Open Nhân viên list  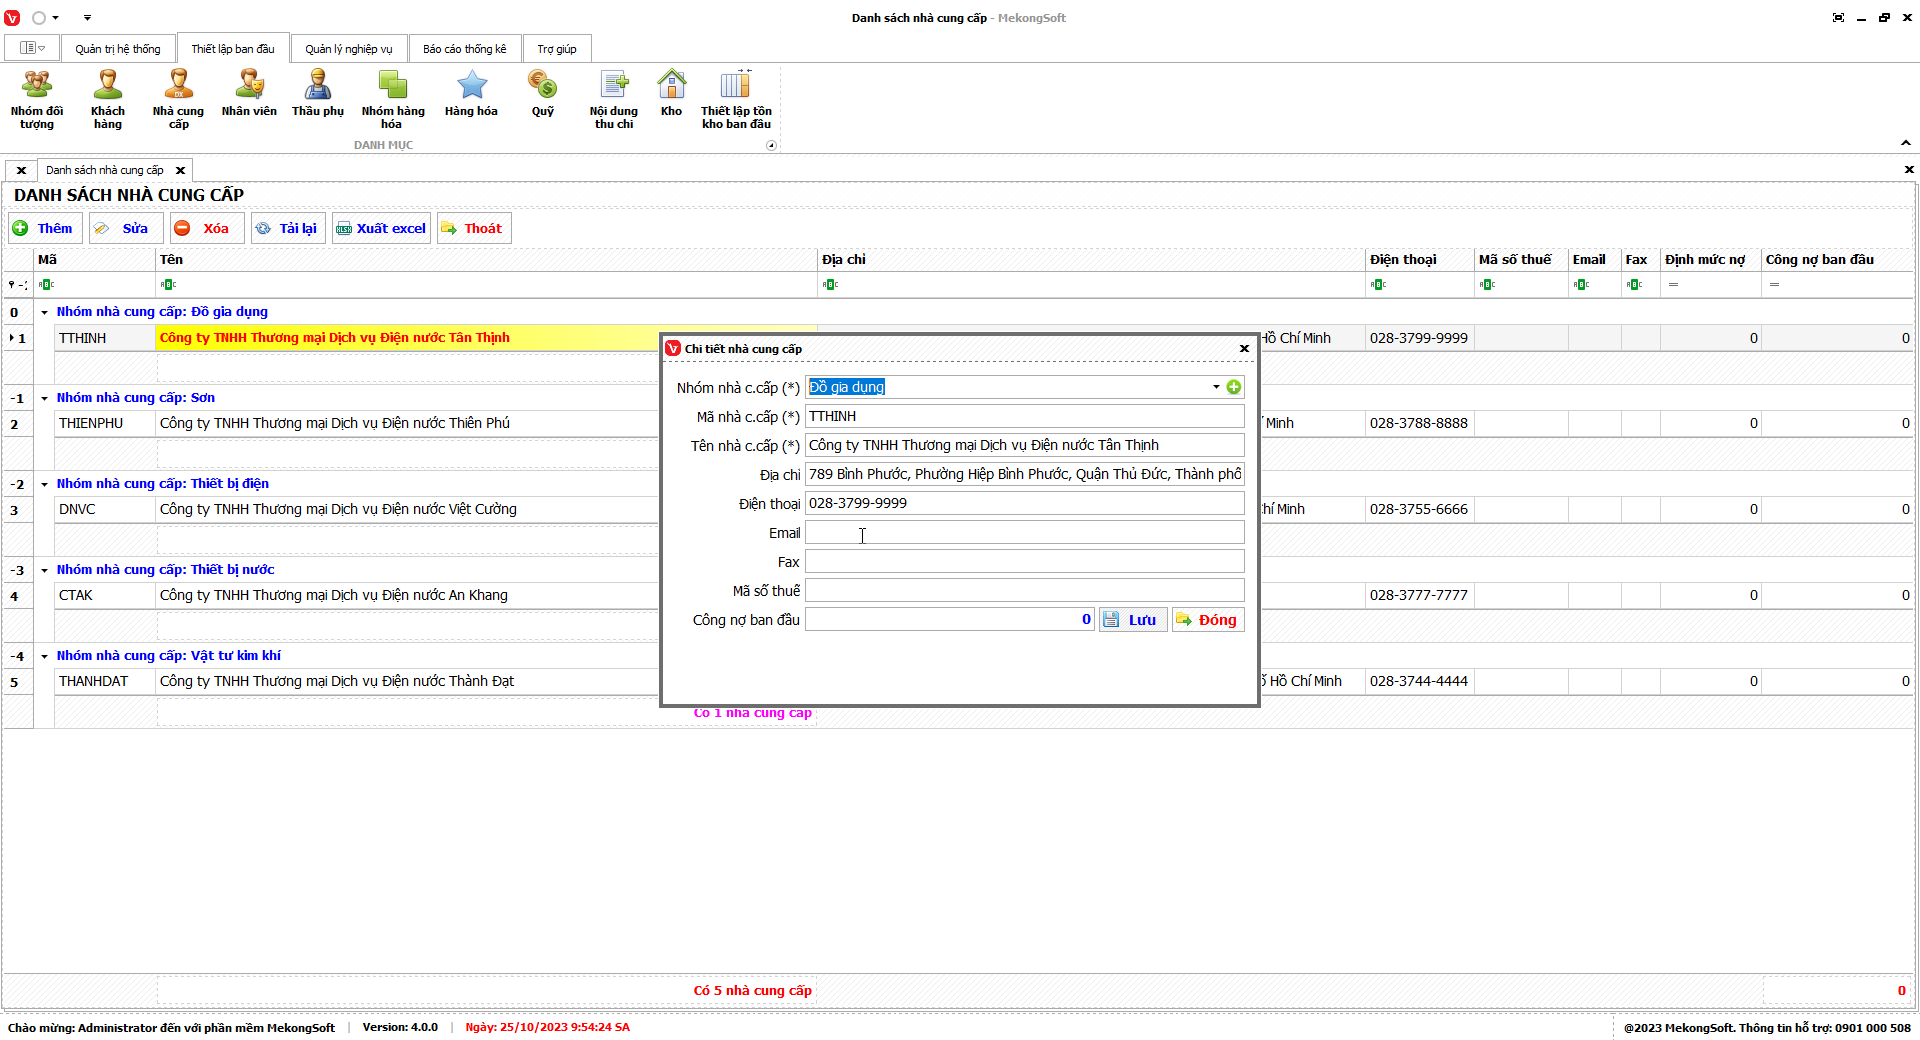coord(249,94)
